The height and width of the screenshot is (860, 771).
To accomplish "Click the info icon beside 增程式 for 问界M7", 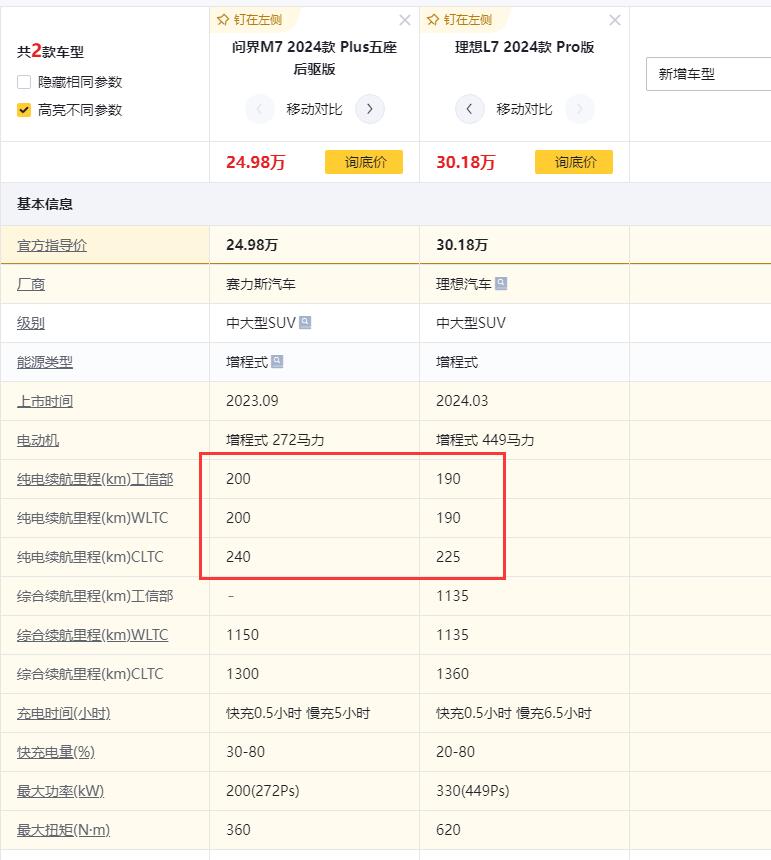I will 277,362.
